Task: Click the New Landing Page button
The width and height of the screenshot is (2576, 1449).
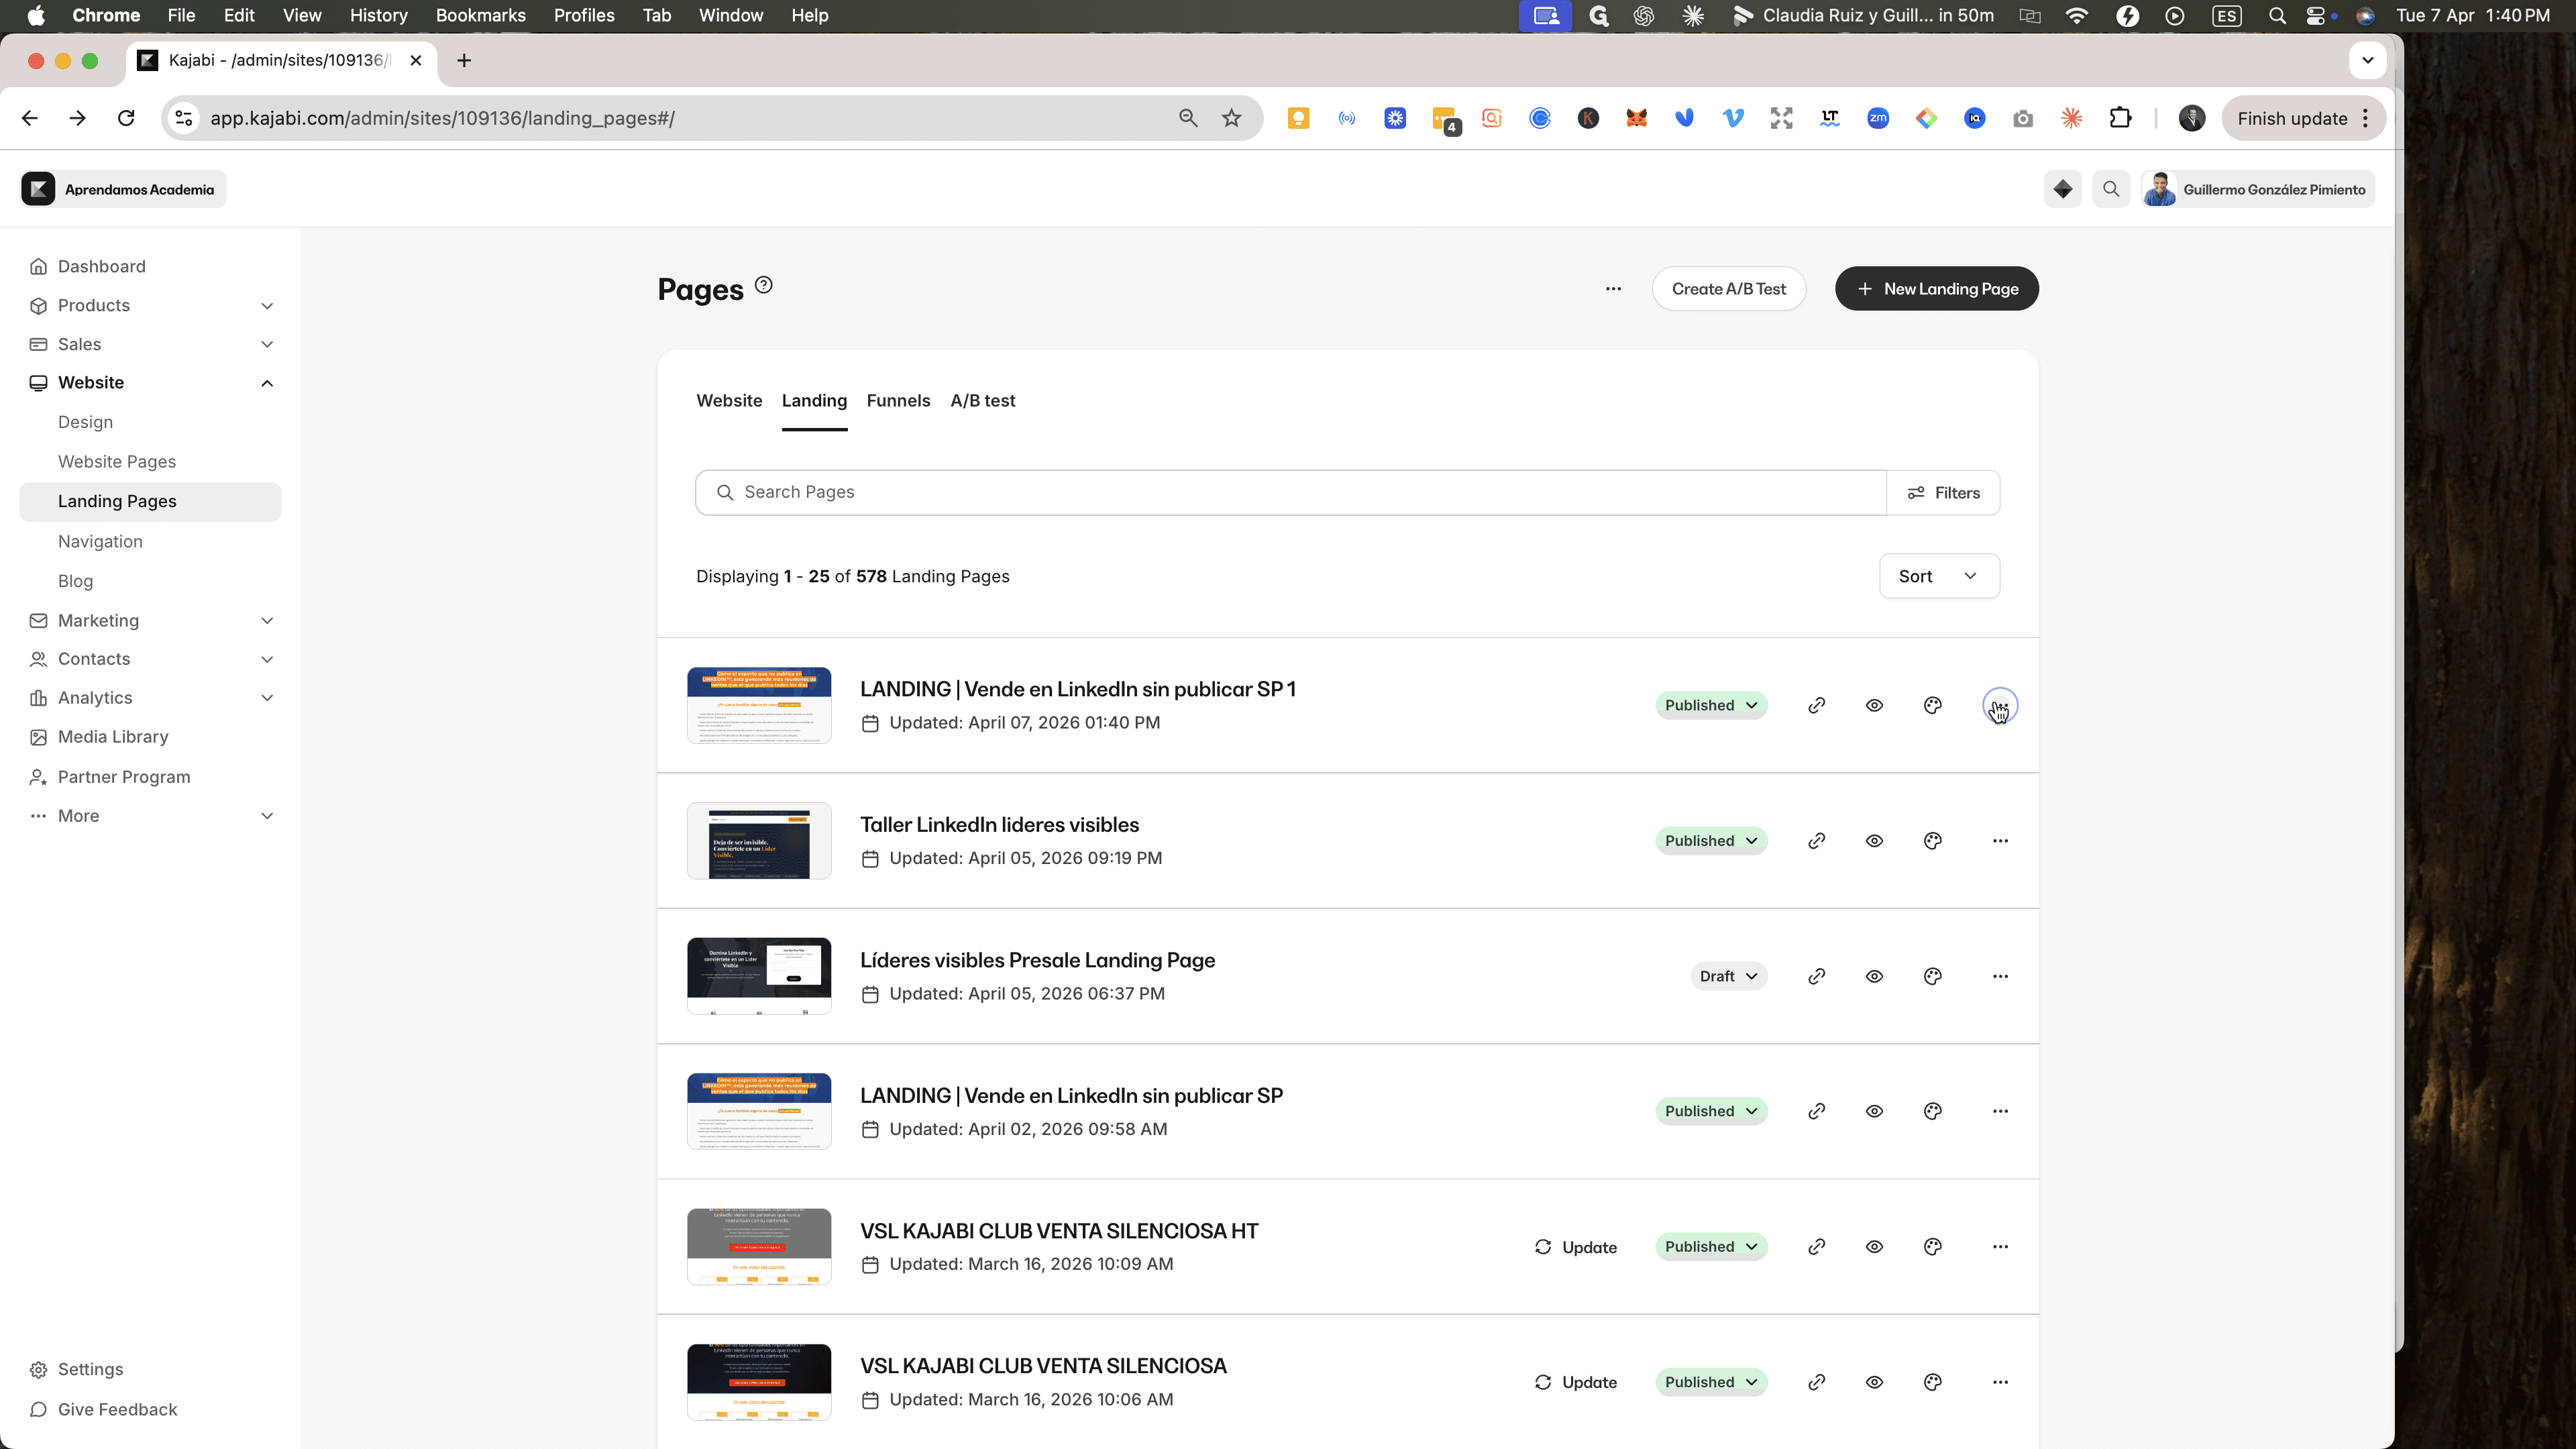Action: pos(1936,289)
